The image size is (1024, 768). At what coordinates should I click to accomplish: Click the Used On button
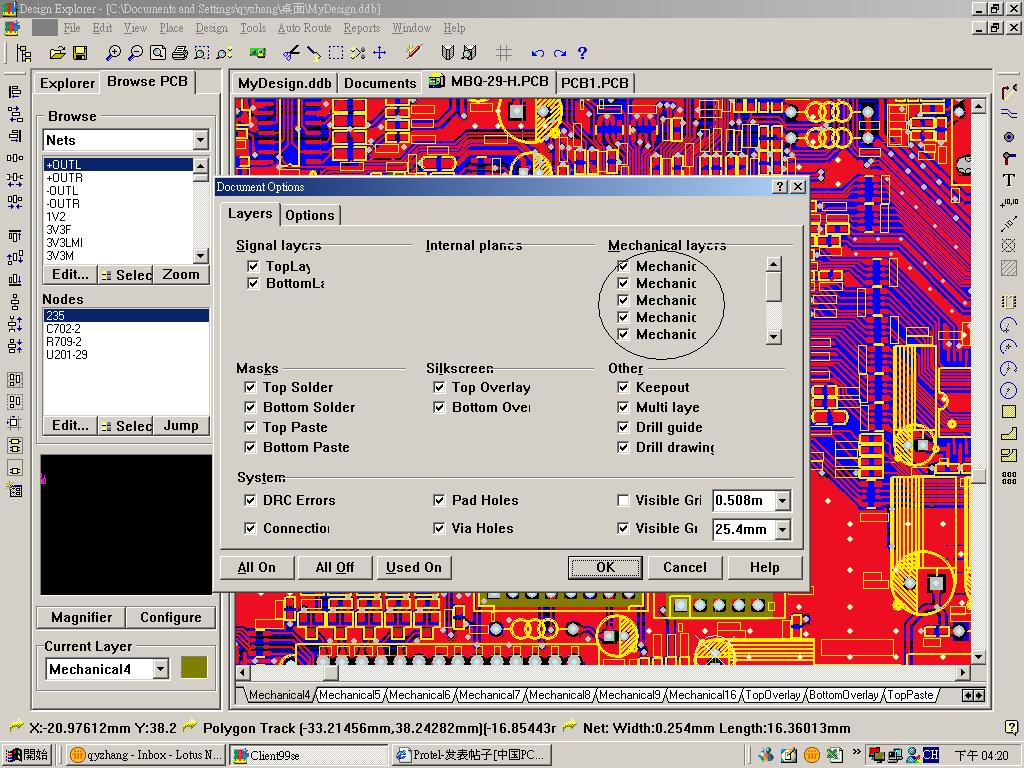coord(414,567)
